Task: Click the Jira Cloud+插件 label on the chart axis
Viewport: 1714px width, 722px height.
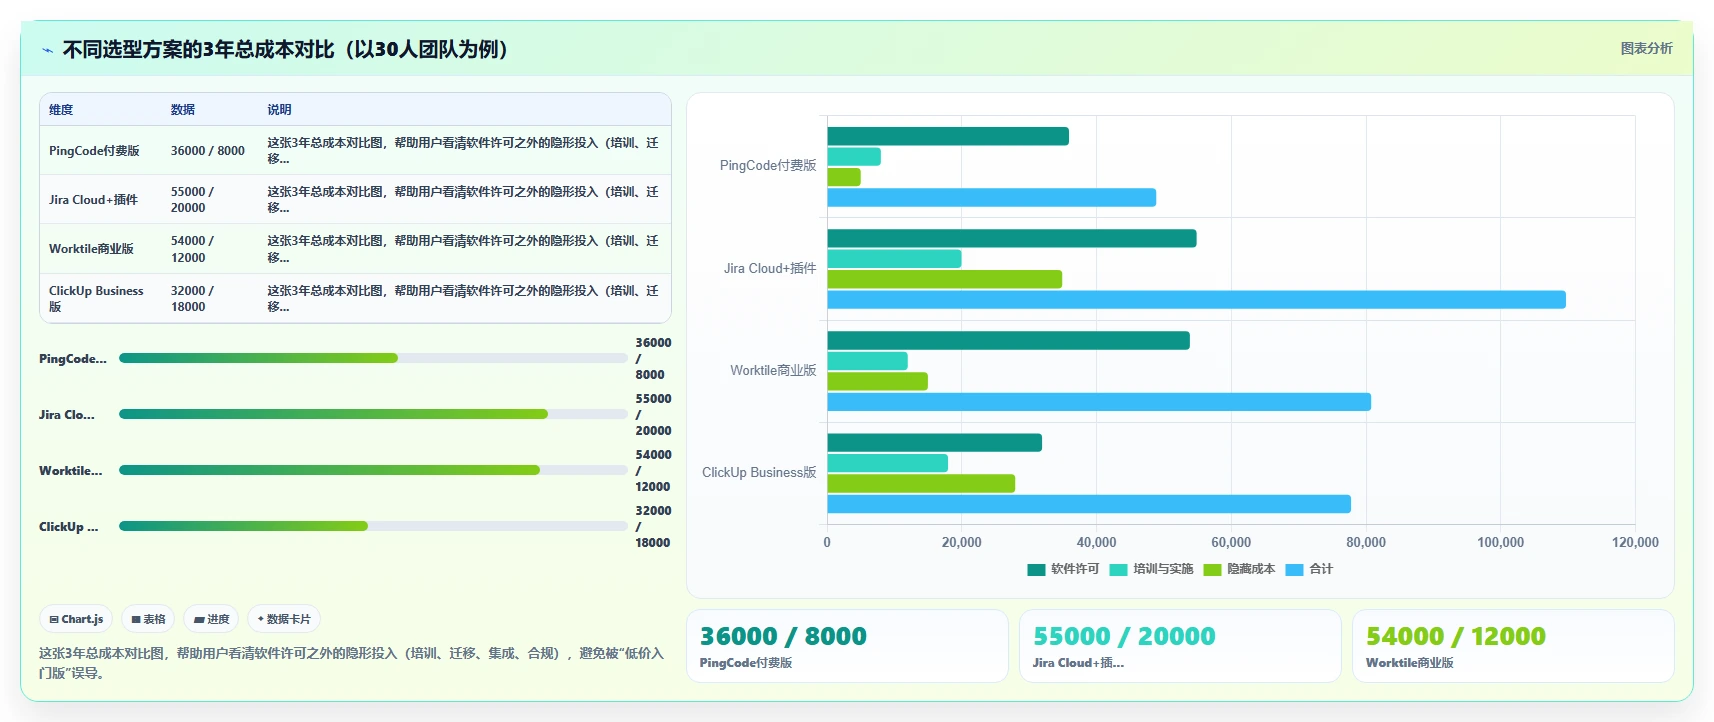Action: 770,268
